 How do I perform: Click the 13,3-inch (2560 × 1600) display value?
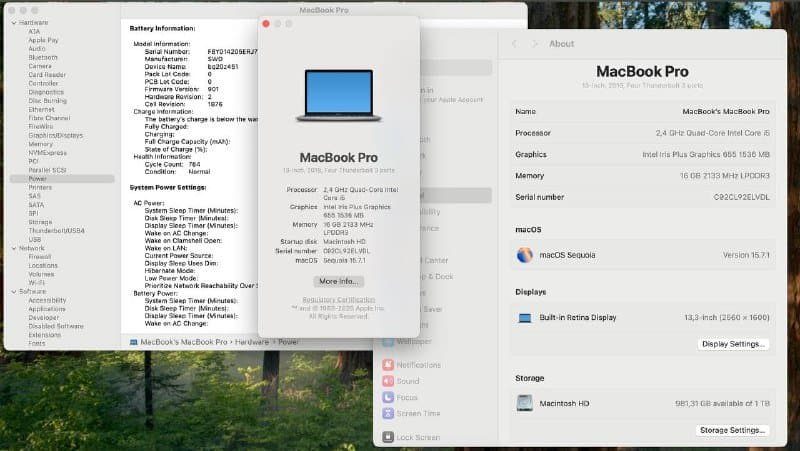(727, 317)
